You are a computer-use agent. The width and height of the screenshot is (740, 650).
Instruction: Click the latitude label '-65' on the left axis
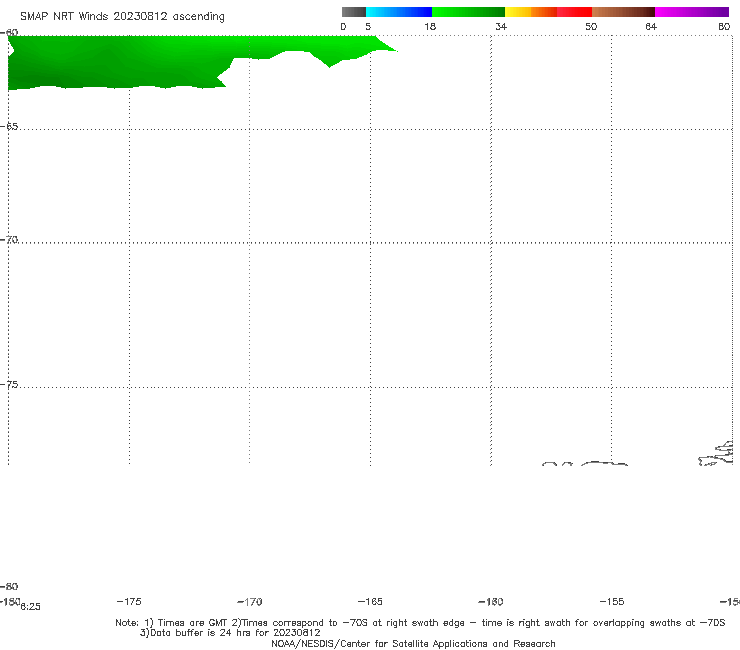coord(9,127)
